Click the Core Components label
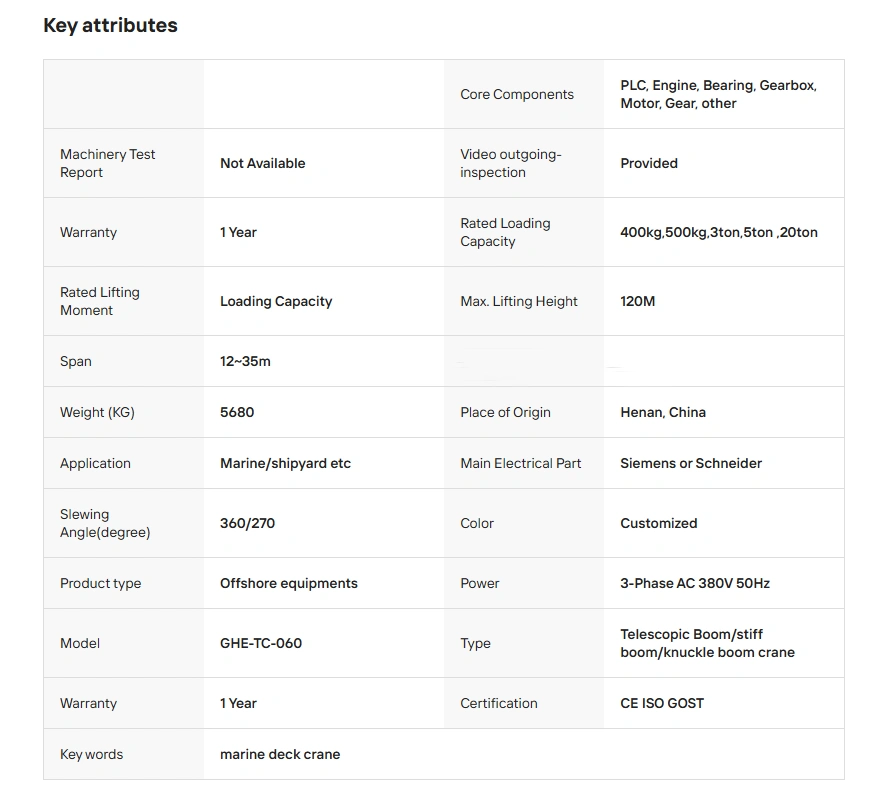 pyautogui.click(x=517, y=95)
